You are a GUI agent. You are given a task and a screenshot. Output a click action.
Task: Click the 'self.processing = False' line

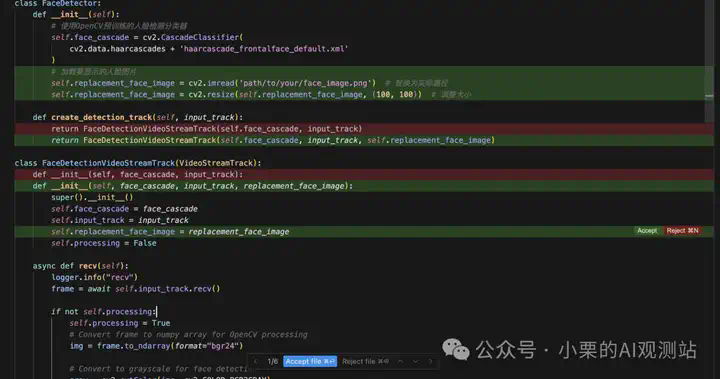click(x=104, y=243)
